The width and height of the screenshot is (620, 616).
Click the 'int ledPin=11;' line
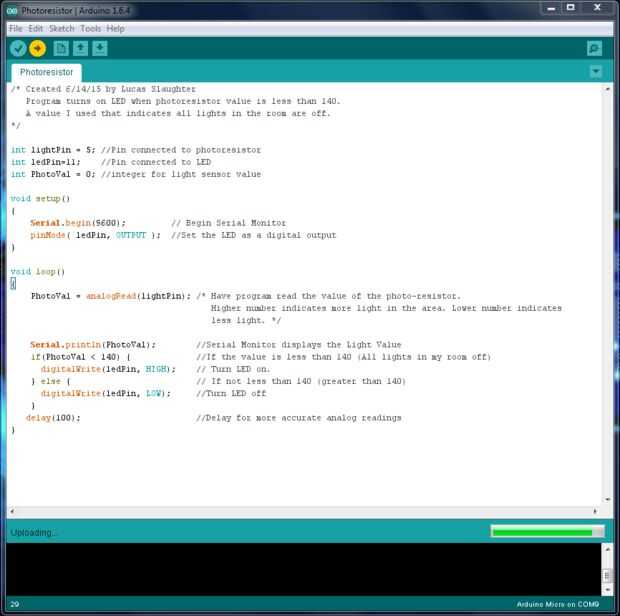45,162
